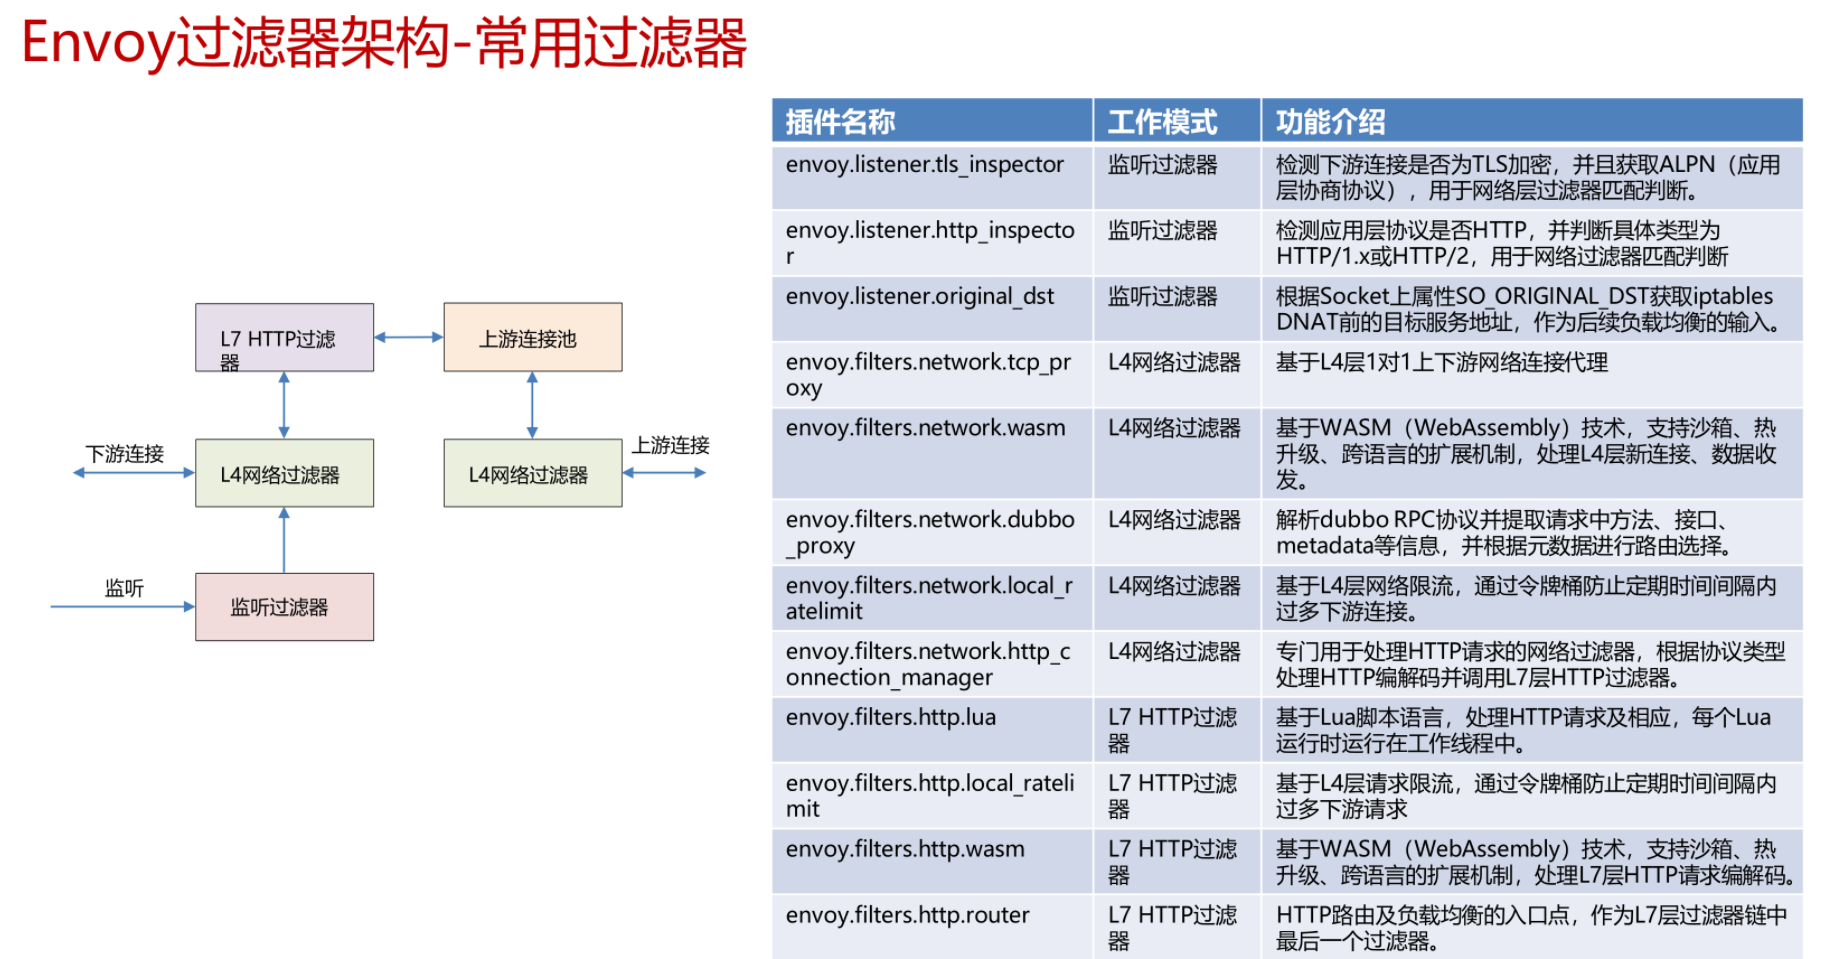Click the L4网络过滤器 box beside 上游连接
The height and width of the screenshot is (959, 1843).
pos(533,473)
